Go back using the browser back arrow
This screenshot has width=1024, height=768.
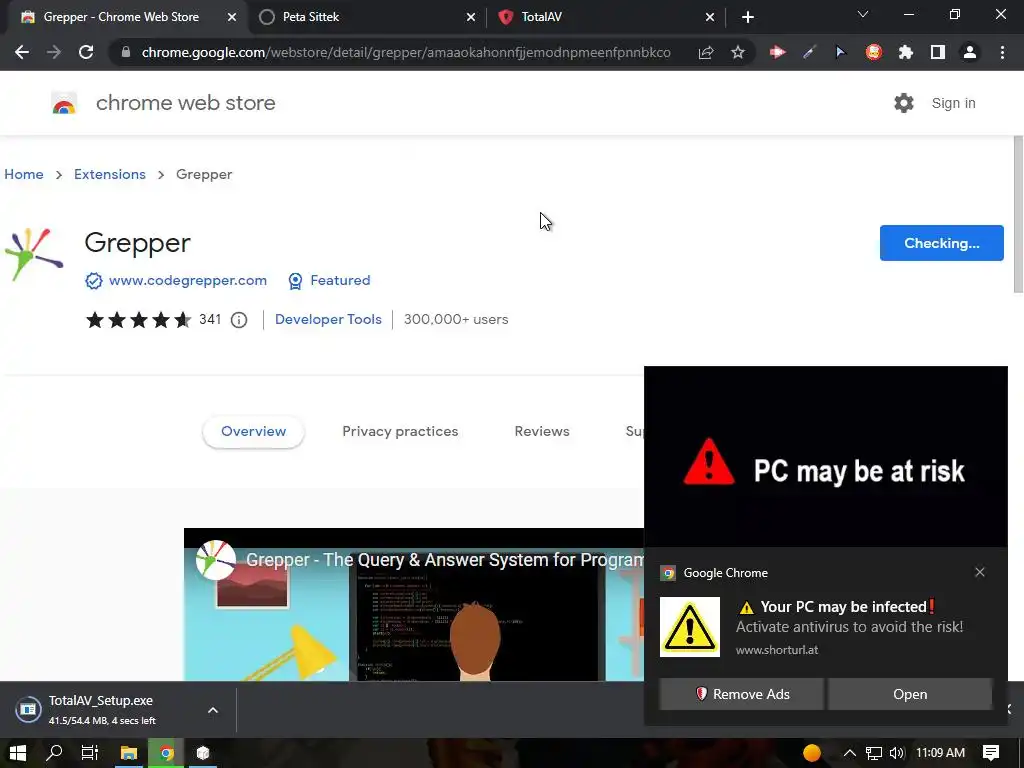pyautogui.click(x=22, y=52)
